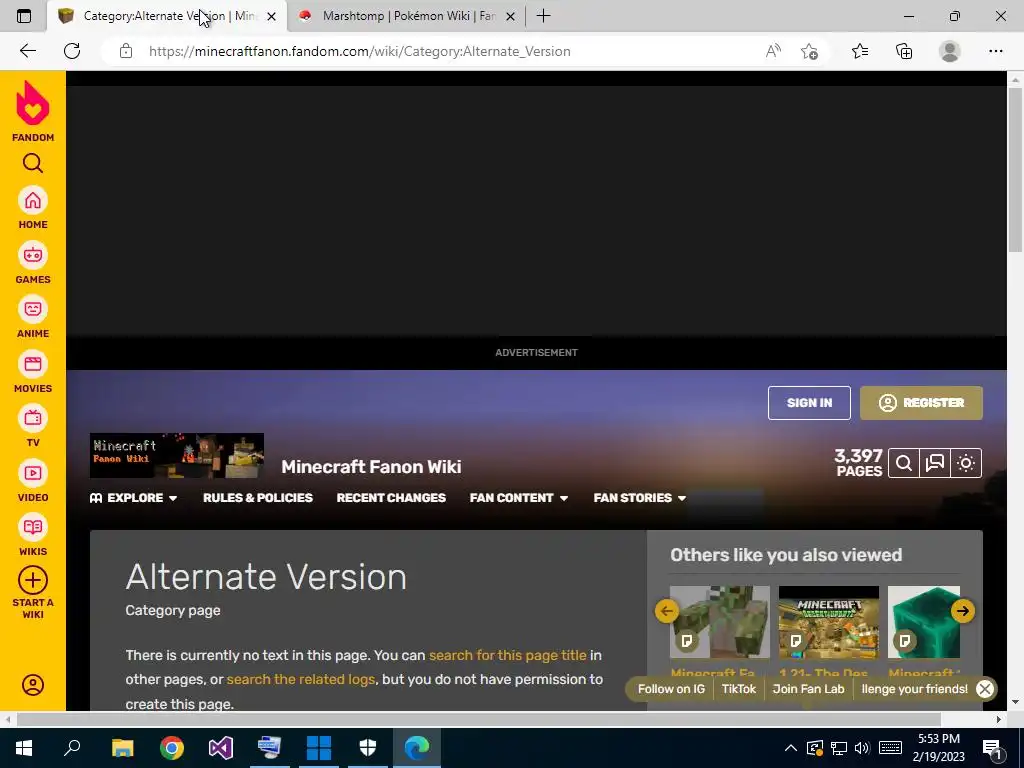Follow 'search the related logs' link
1024x768 pixels.
tap(300, 679)
